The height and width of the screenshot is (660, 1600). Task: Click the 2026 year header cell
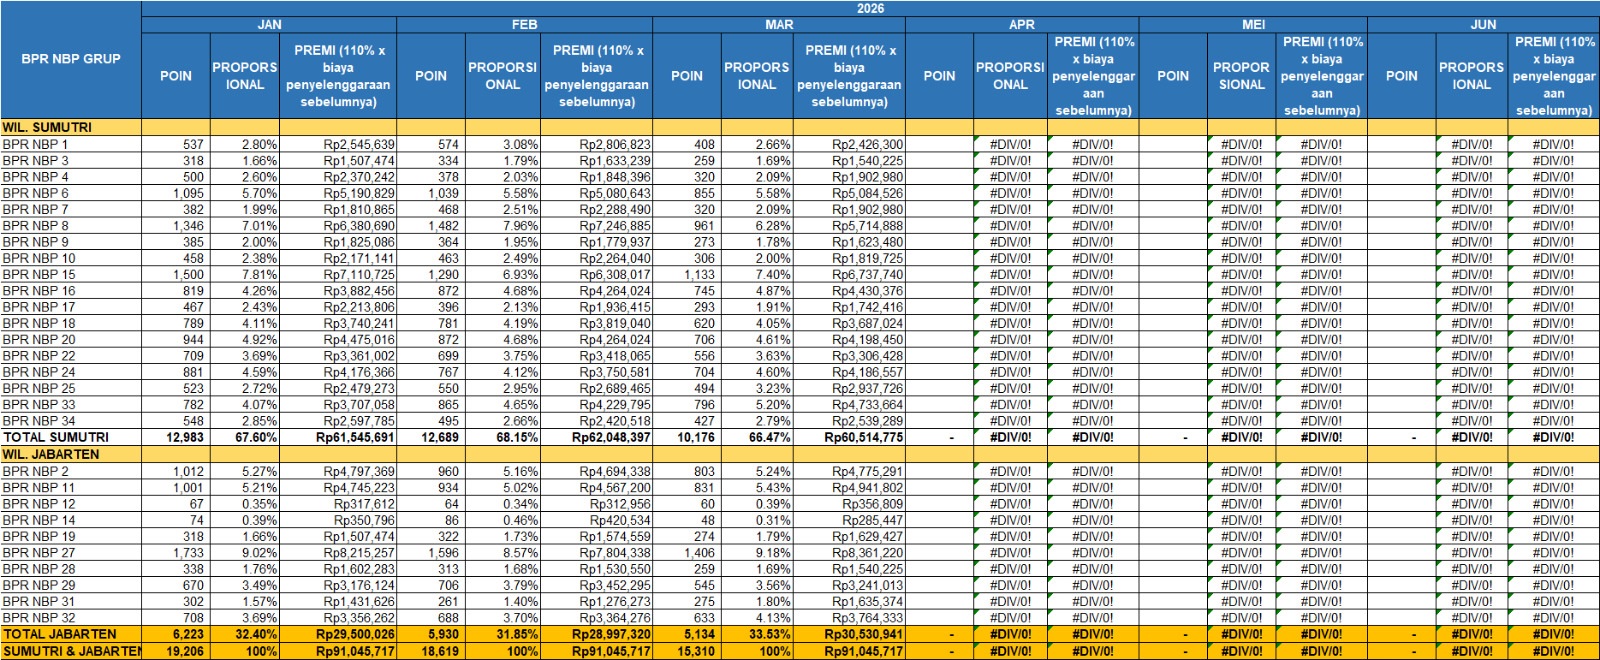pyautogui.click(x=870, y=8)
